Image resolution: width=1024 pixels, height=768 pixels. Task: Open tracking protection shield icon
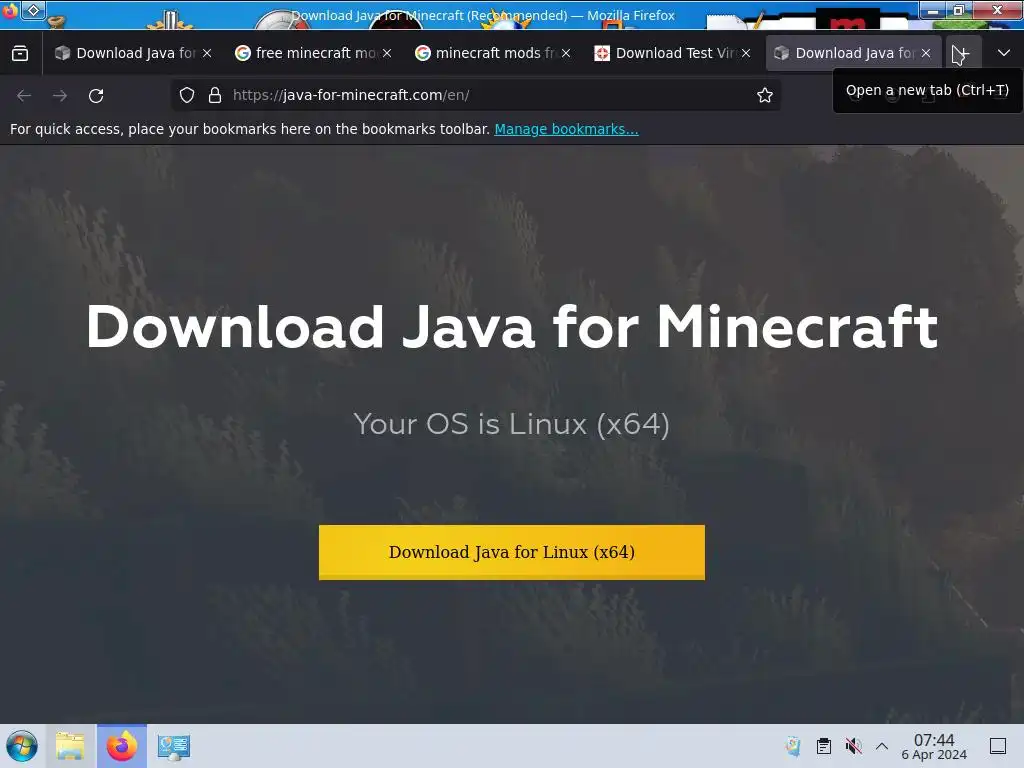click(187, 95)
